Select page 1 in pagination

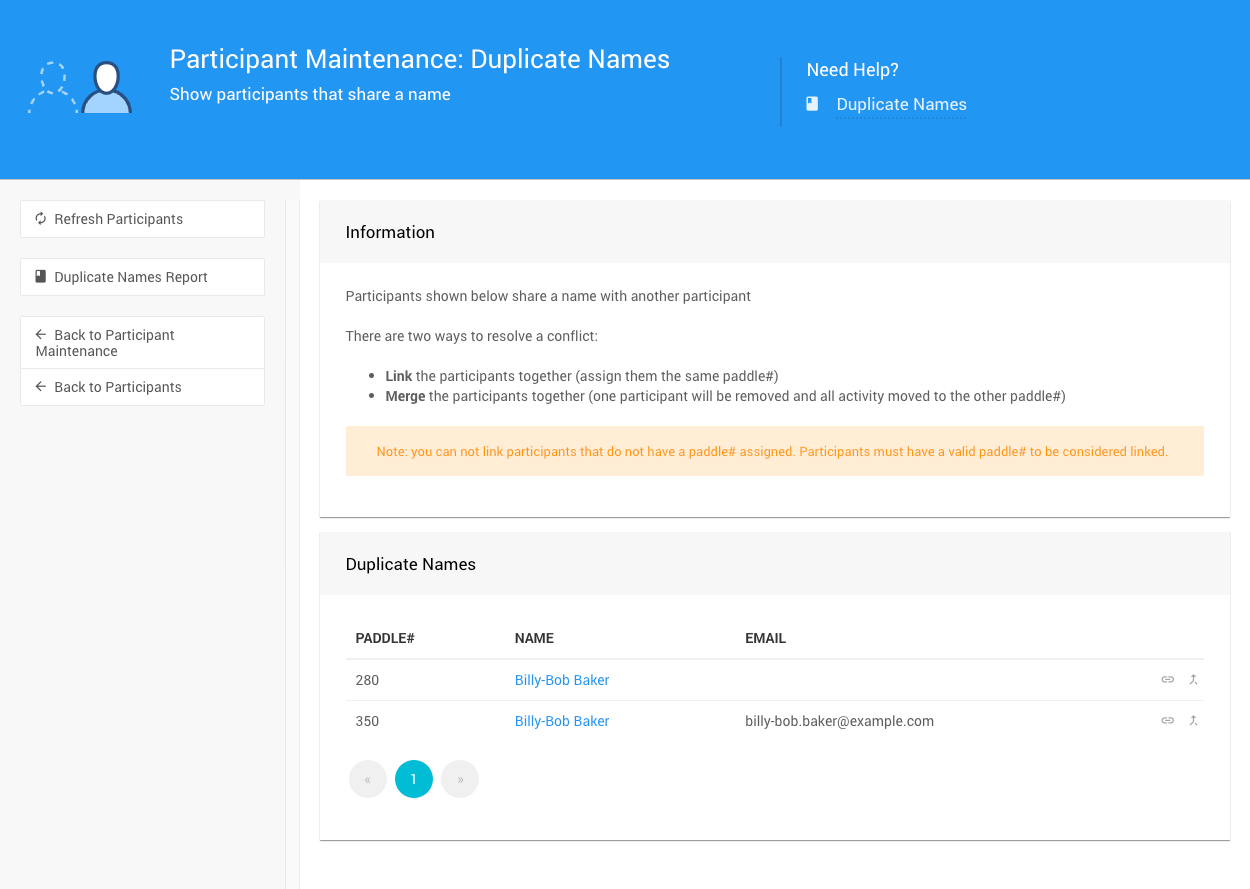414,779
